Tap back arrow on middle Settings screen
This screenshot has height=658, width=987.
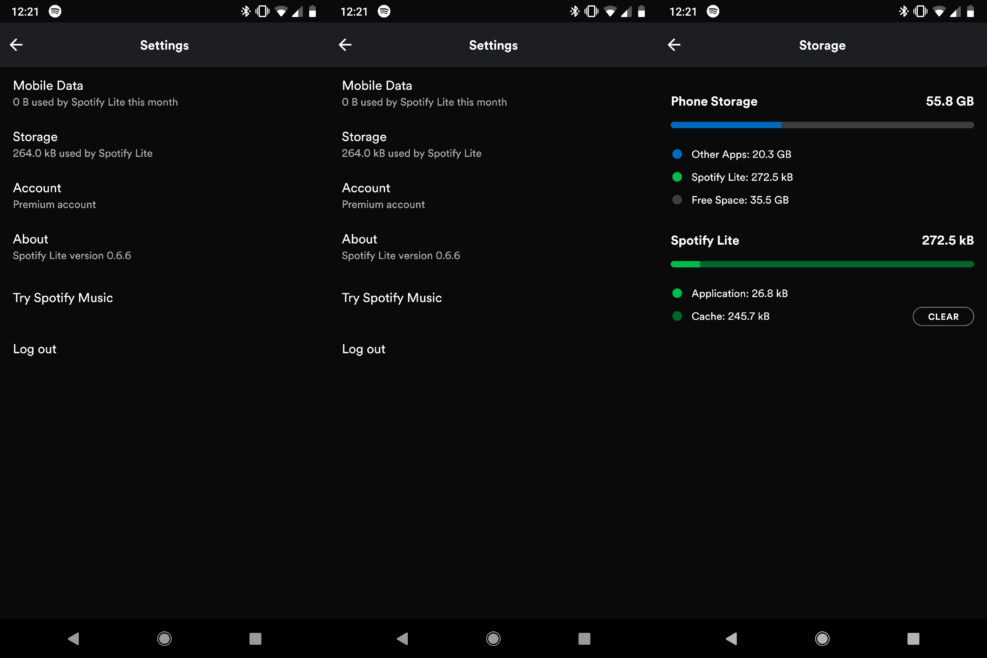tap(345, 45)
